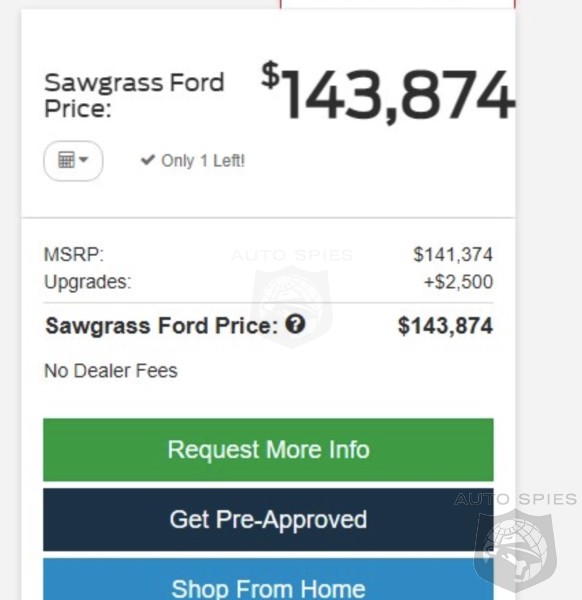Click the Upgrades label
The image size is (582, 600).
[x=88, y=282]
